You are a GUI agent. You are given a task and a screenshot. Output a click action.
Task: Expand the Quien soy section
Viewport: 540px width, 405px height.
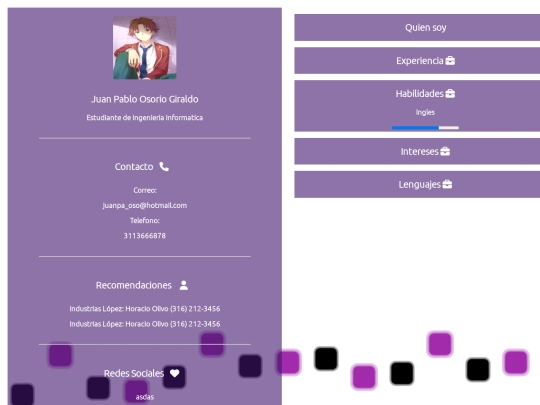(417, 28)
